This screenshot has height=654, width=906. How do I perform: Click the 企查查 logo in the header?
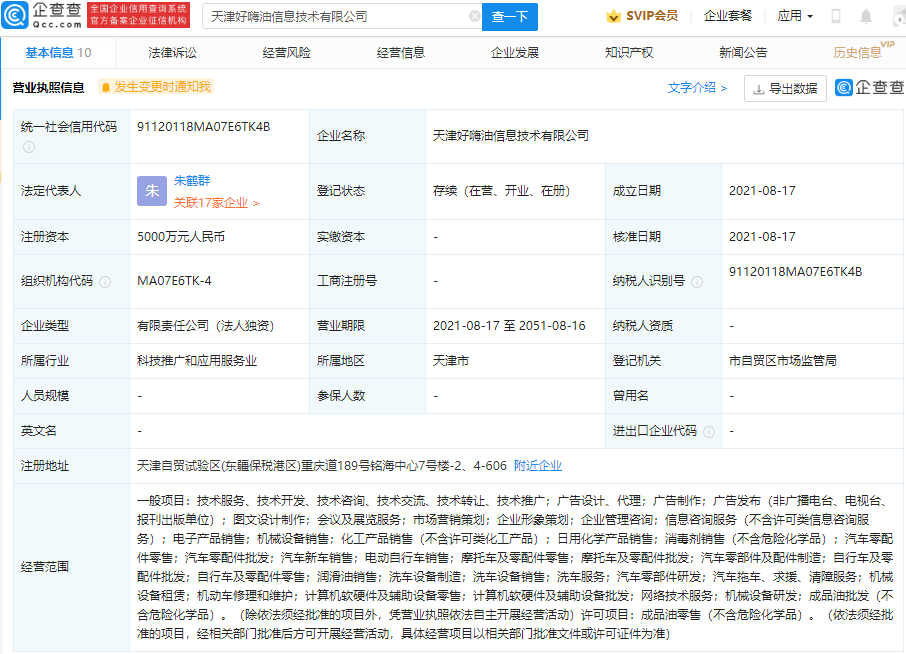click(42, 15)
